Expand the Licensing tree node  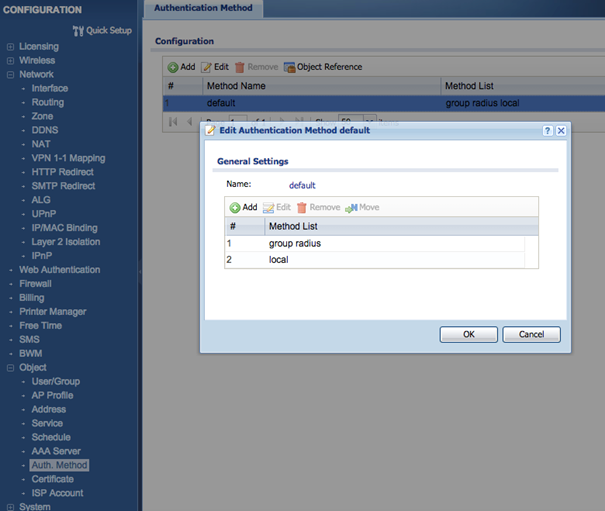[10, 47]
